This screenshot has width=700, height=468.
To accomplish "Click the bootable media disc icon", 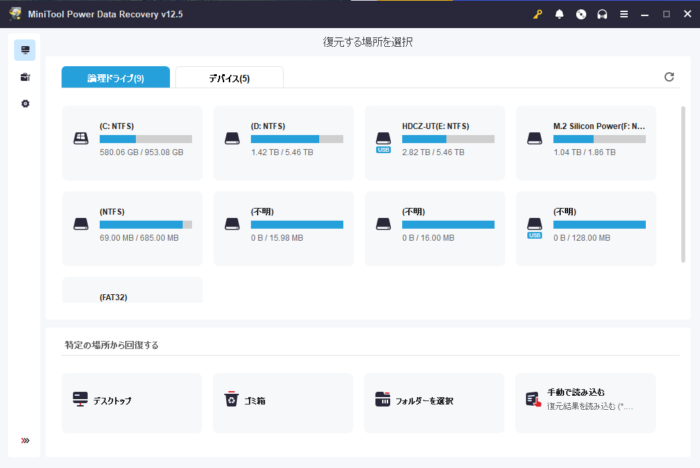I will tap(581, 14).
